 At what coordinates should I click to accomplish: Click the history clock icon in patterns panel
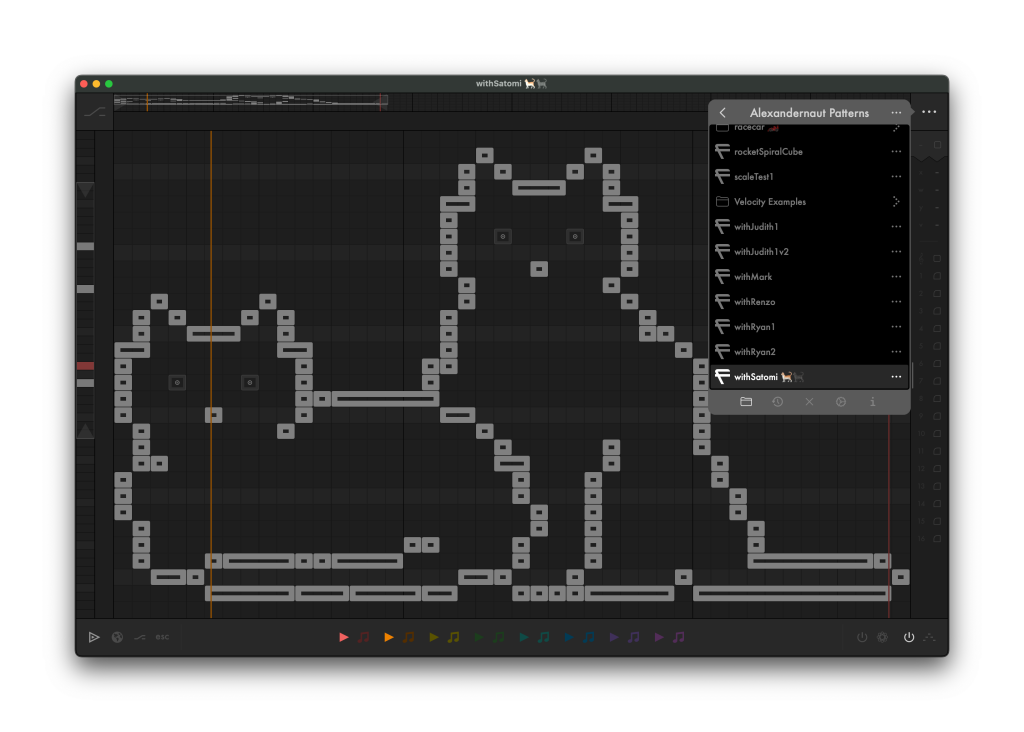[777, 402]
